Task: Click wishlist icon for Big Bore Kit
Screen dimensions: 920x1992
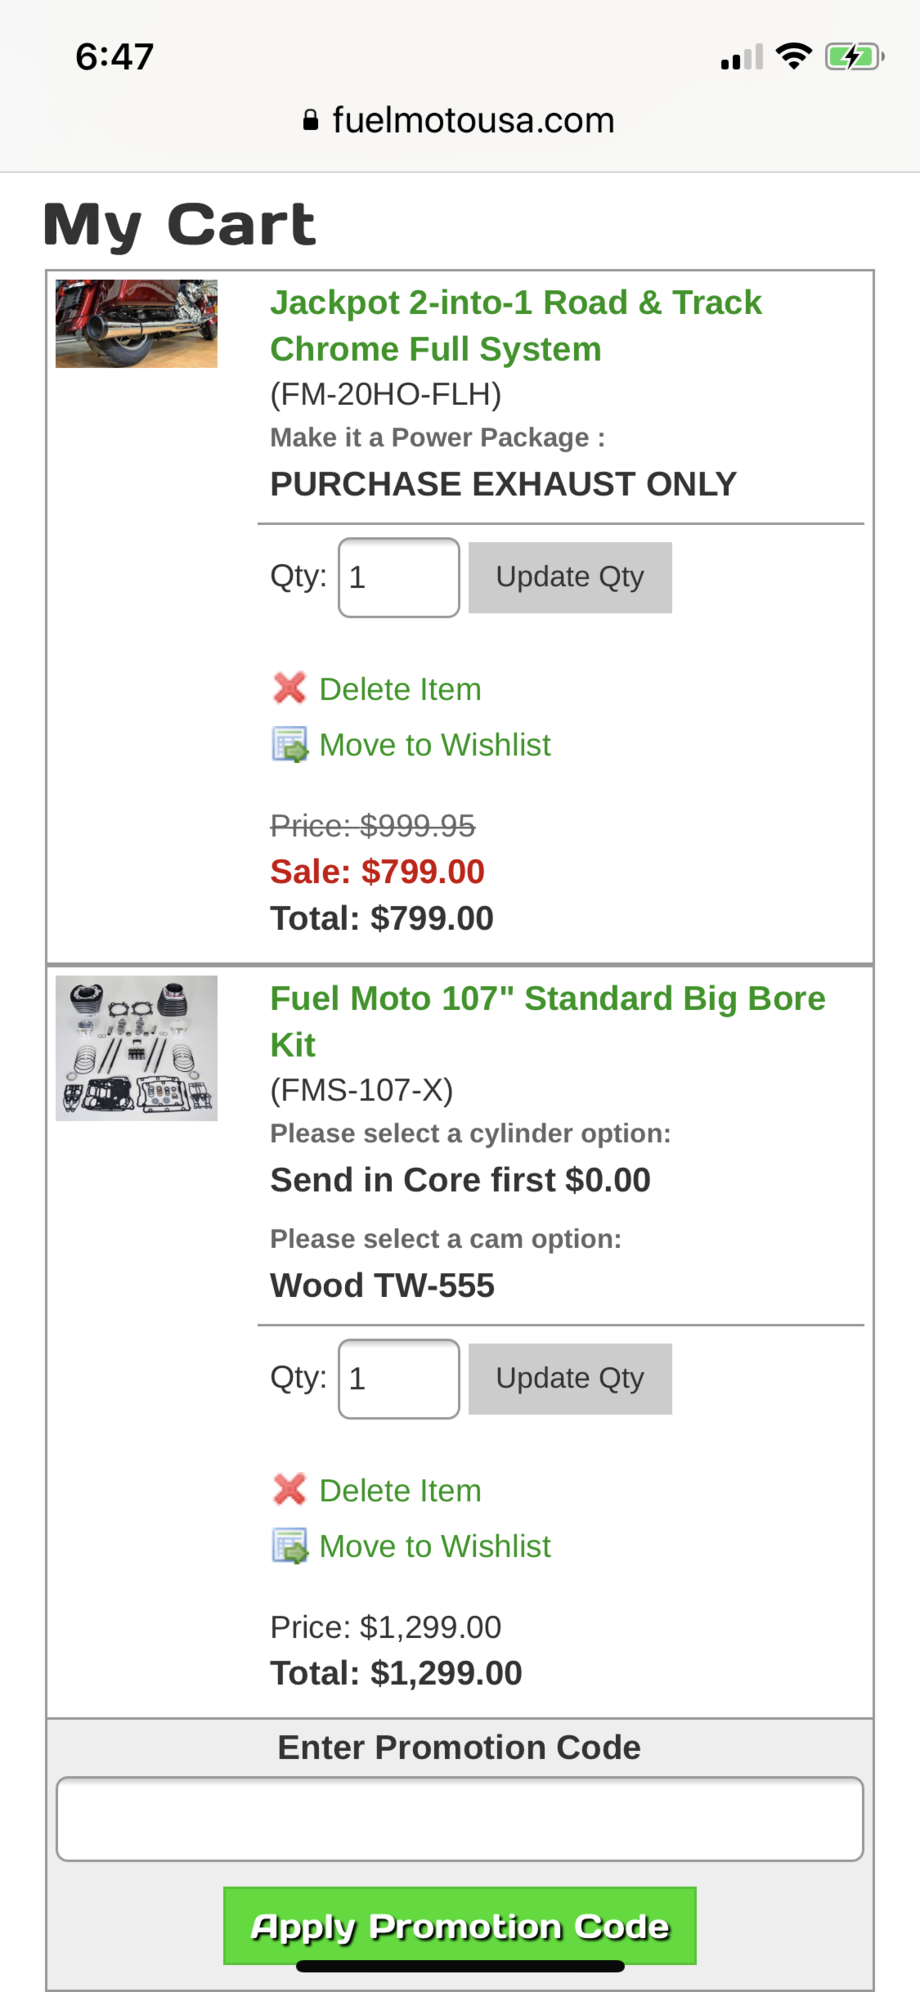Action: pyautogui.click(x=290, y=1546)
